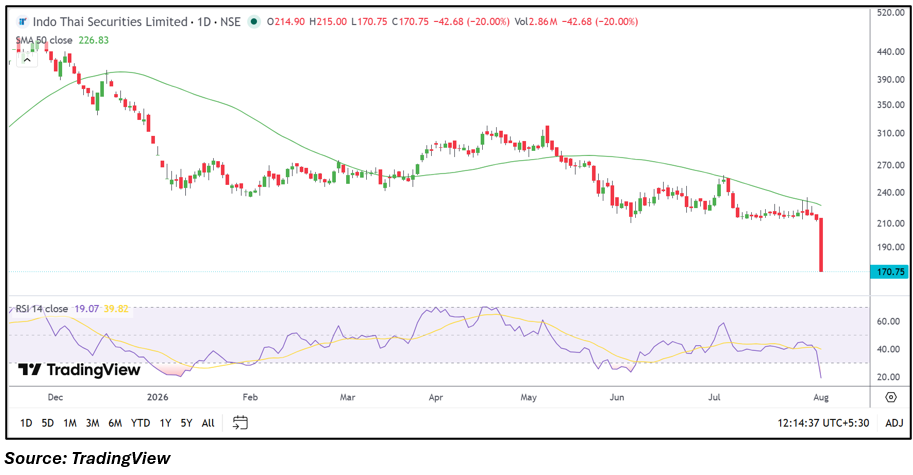Click the Aug label on time axis

[x=821, y=397]
